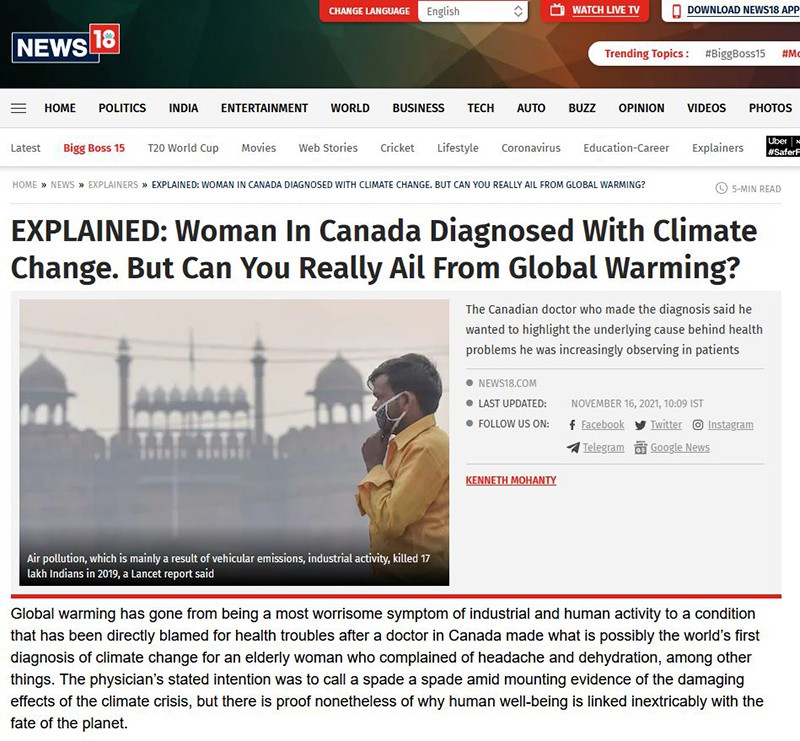The width and height of the screenshot is (800, 741).
Task: Click the phone icon for Download app
Action: click(x=677, y=11)
